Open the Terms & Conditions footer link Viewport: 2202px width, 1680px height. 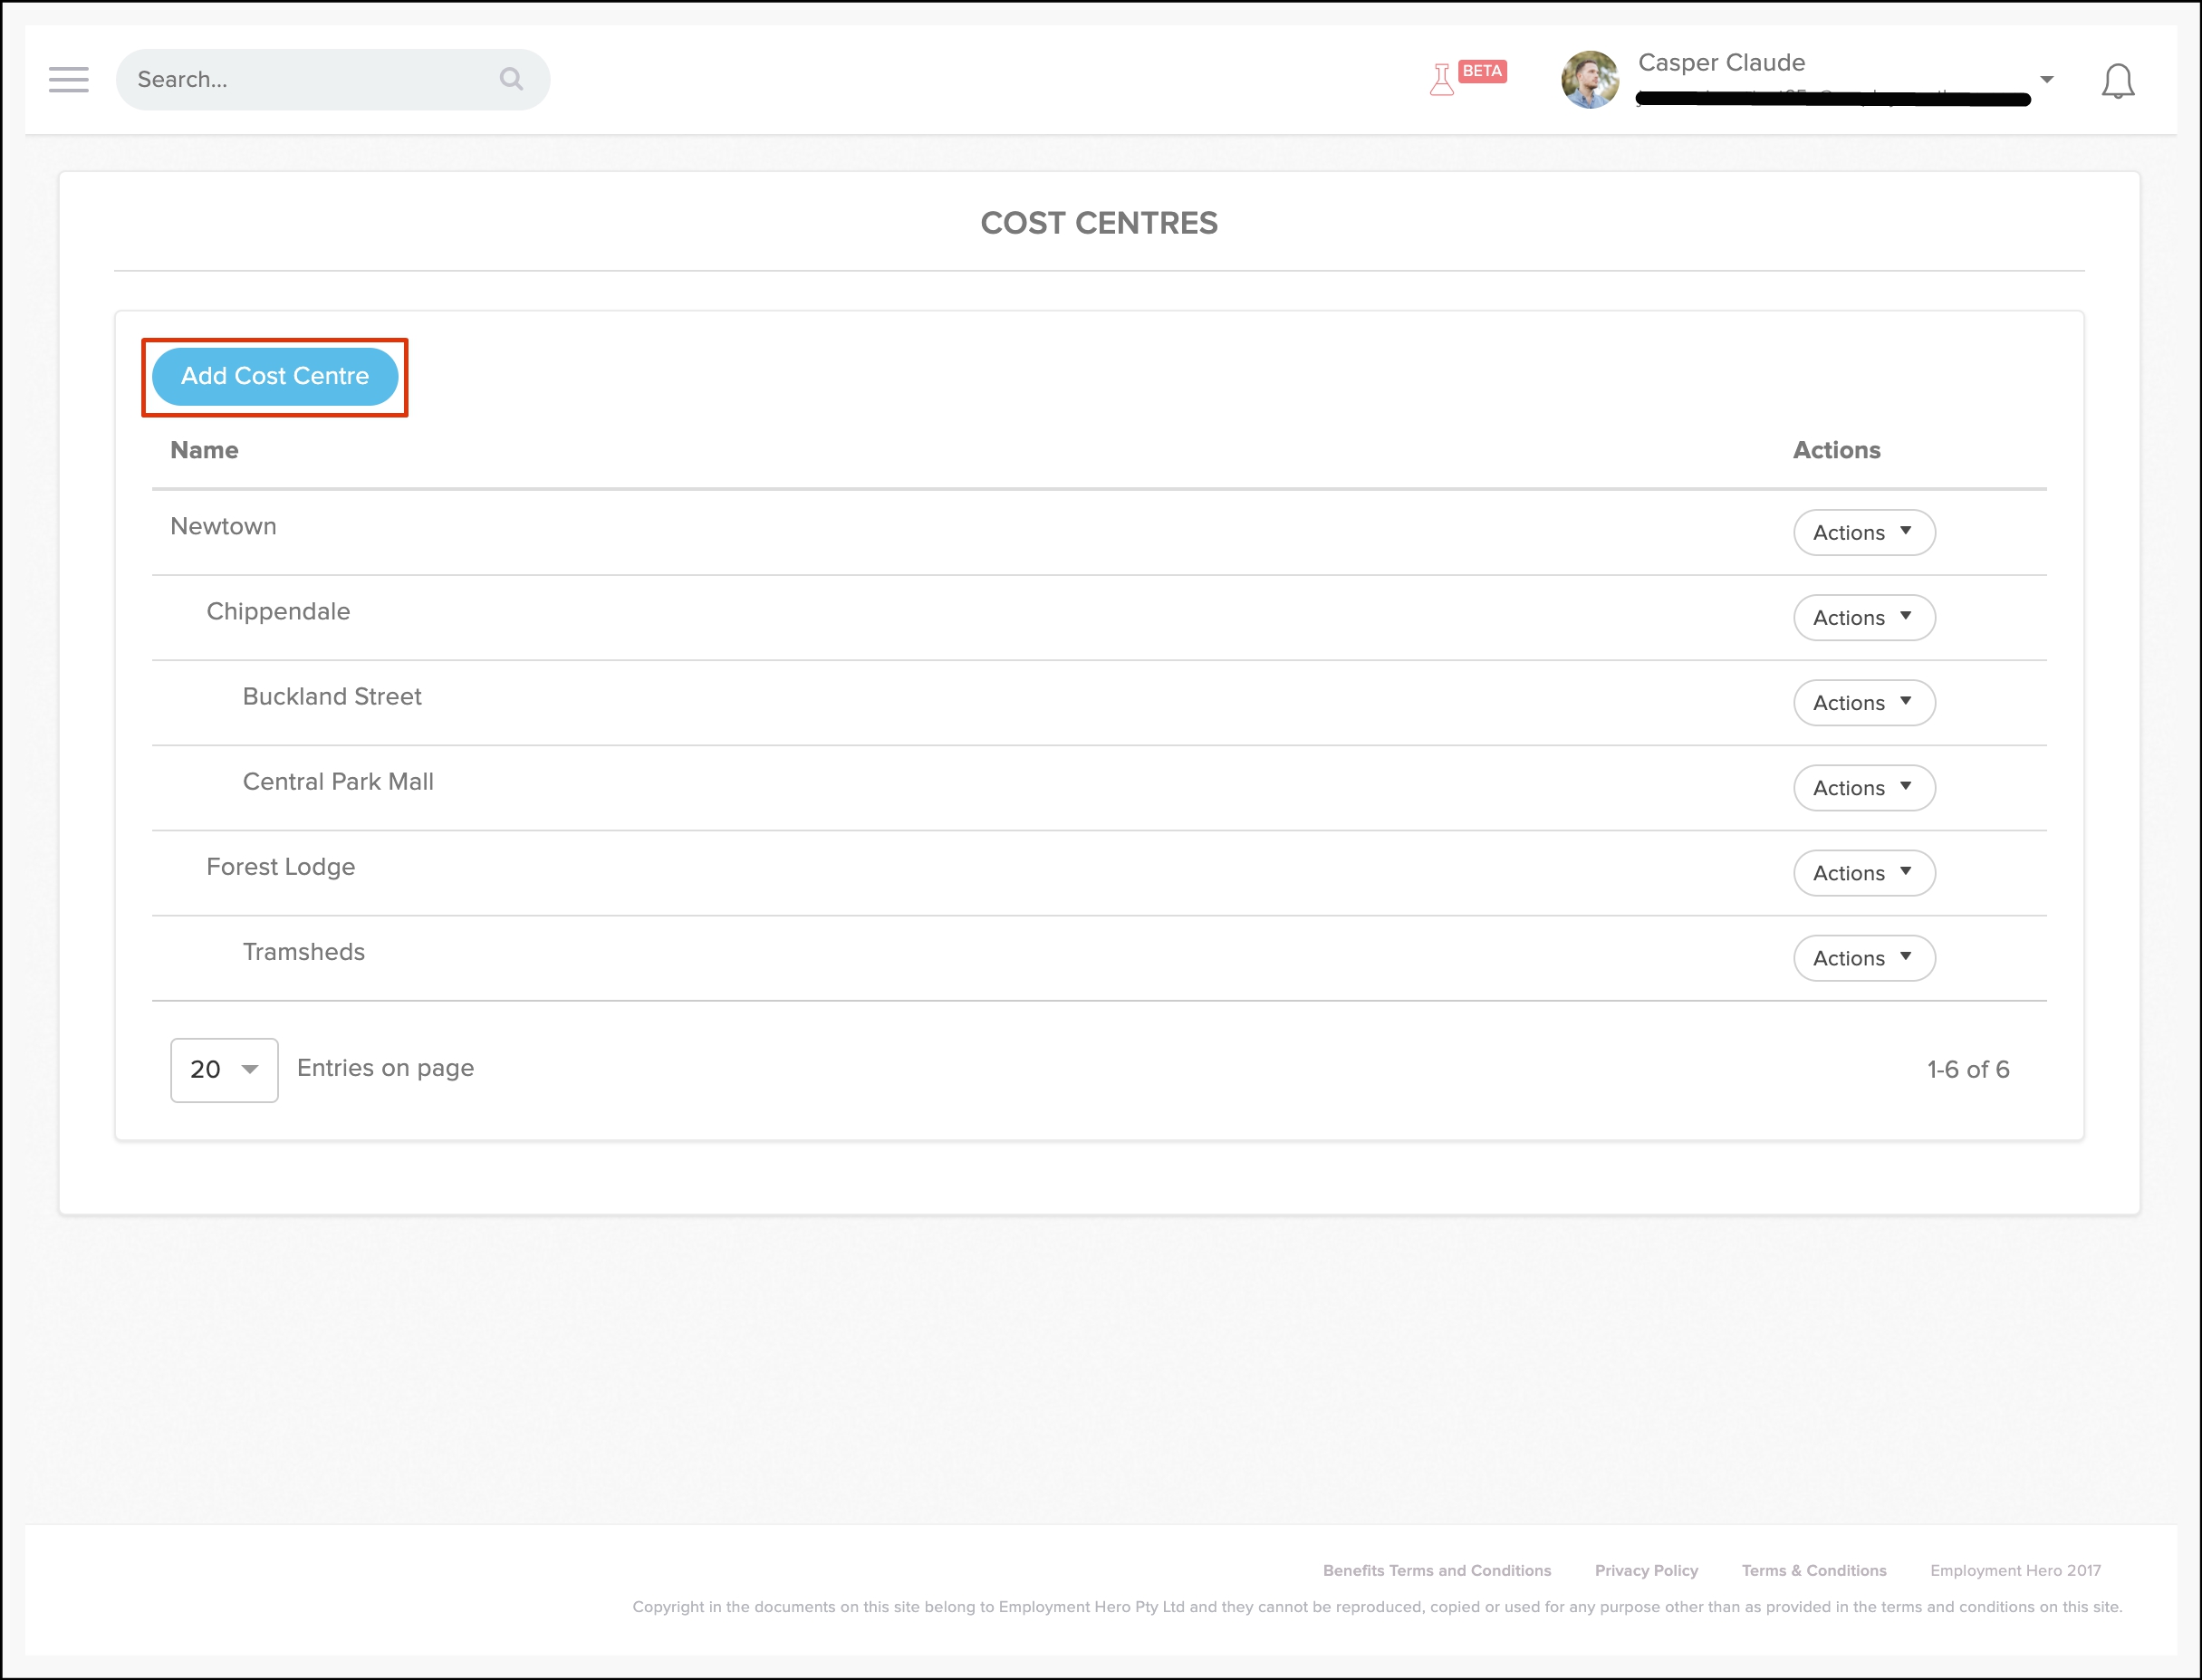[1813, 1570]
